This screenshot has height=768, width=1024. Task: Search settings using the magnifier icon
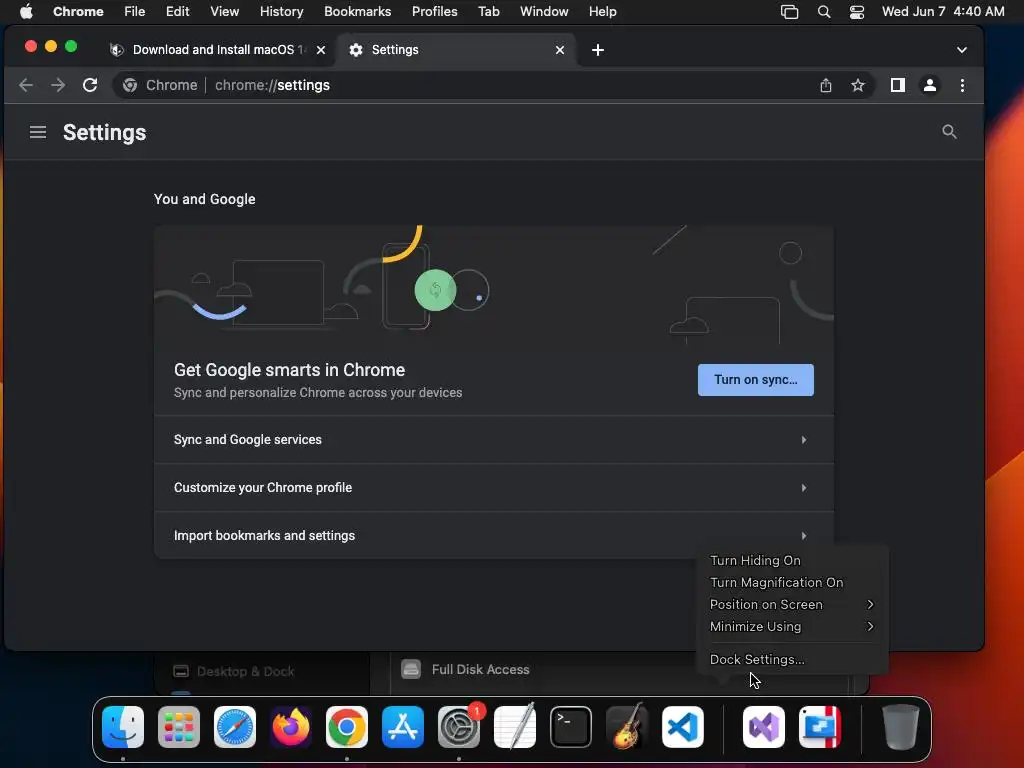(x=950, y=132)
